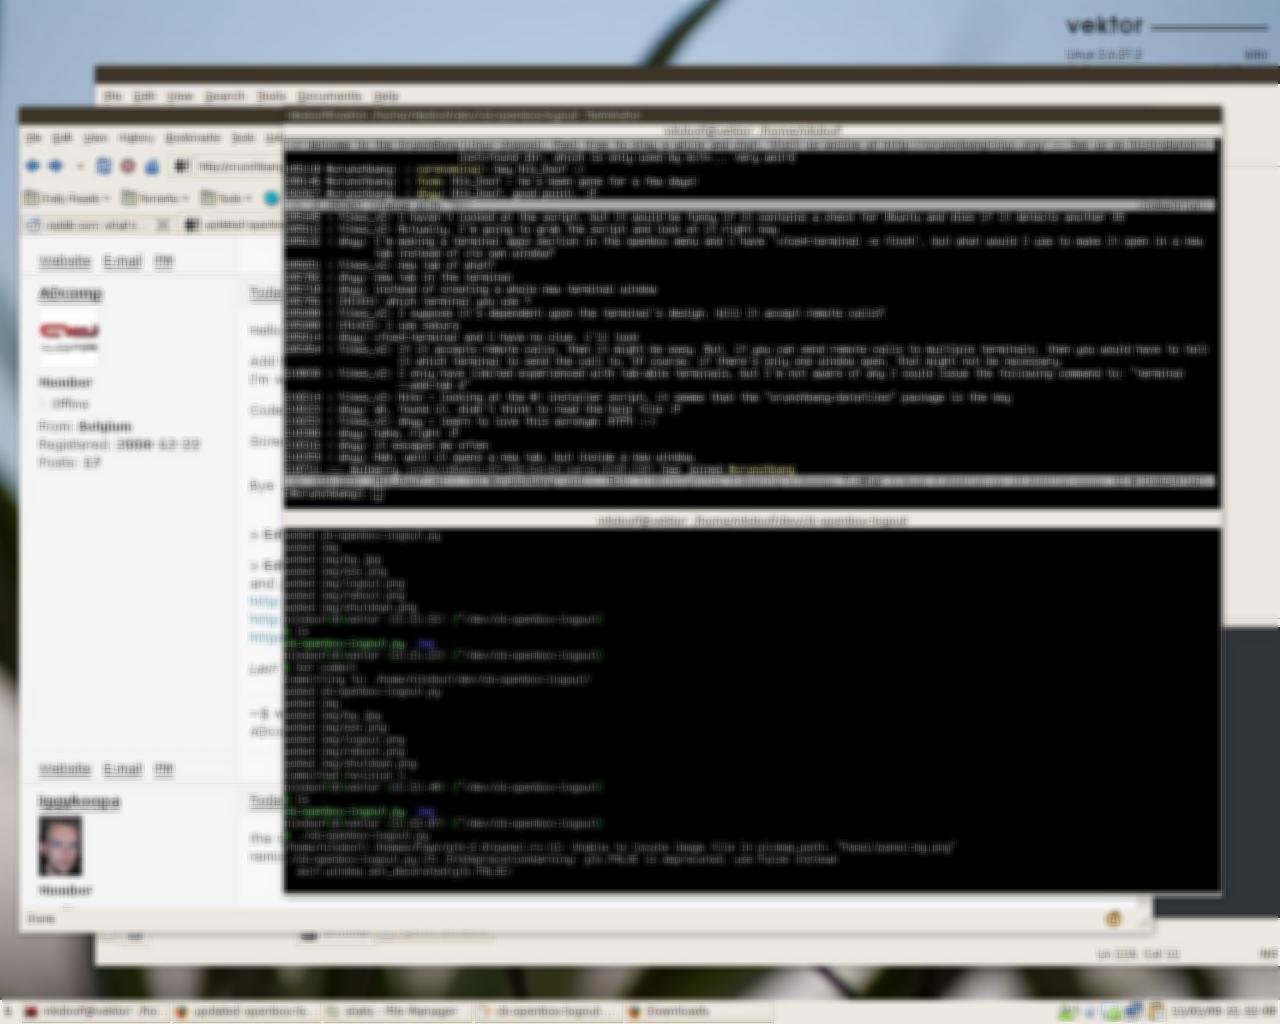The height and width of the screenshot is (1024, 1280).
Task: Open the Alfcomp username profile link
Action: (x=71, y=293)
